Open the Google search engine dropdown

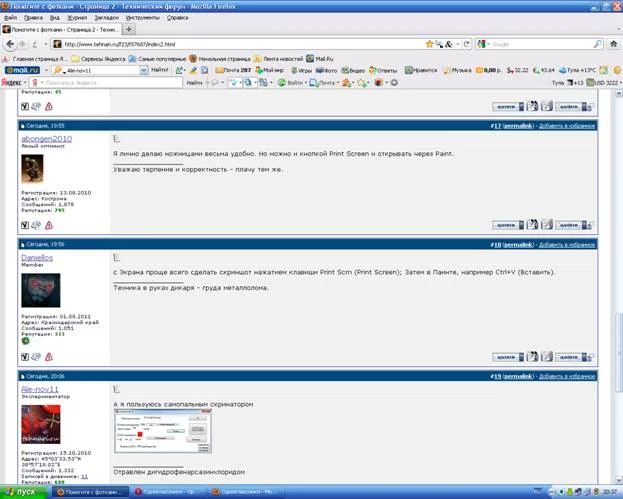coord(488,44)
